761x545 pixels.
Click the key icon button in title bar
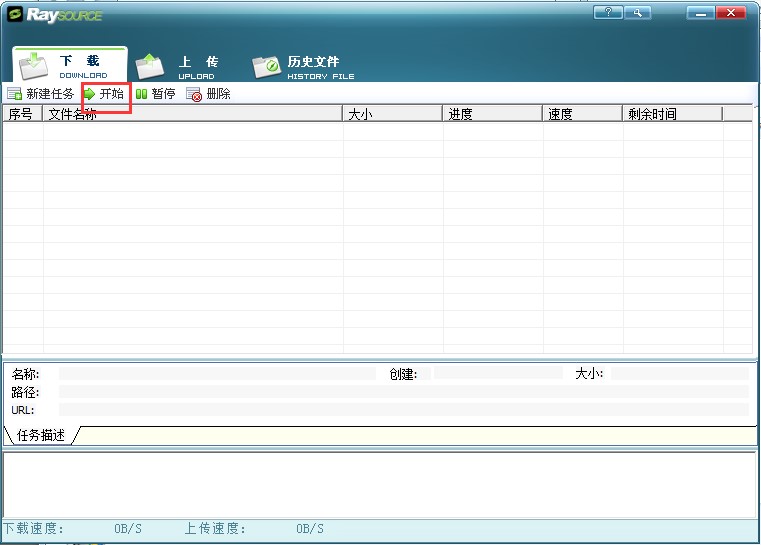[636, 13]
